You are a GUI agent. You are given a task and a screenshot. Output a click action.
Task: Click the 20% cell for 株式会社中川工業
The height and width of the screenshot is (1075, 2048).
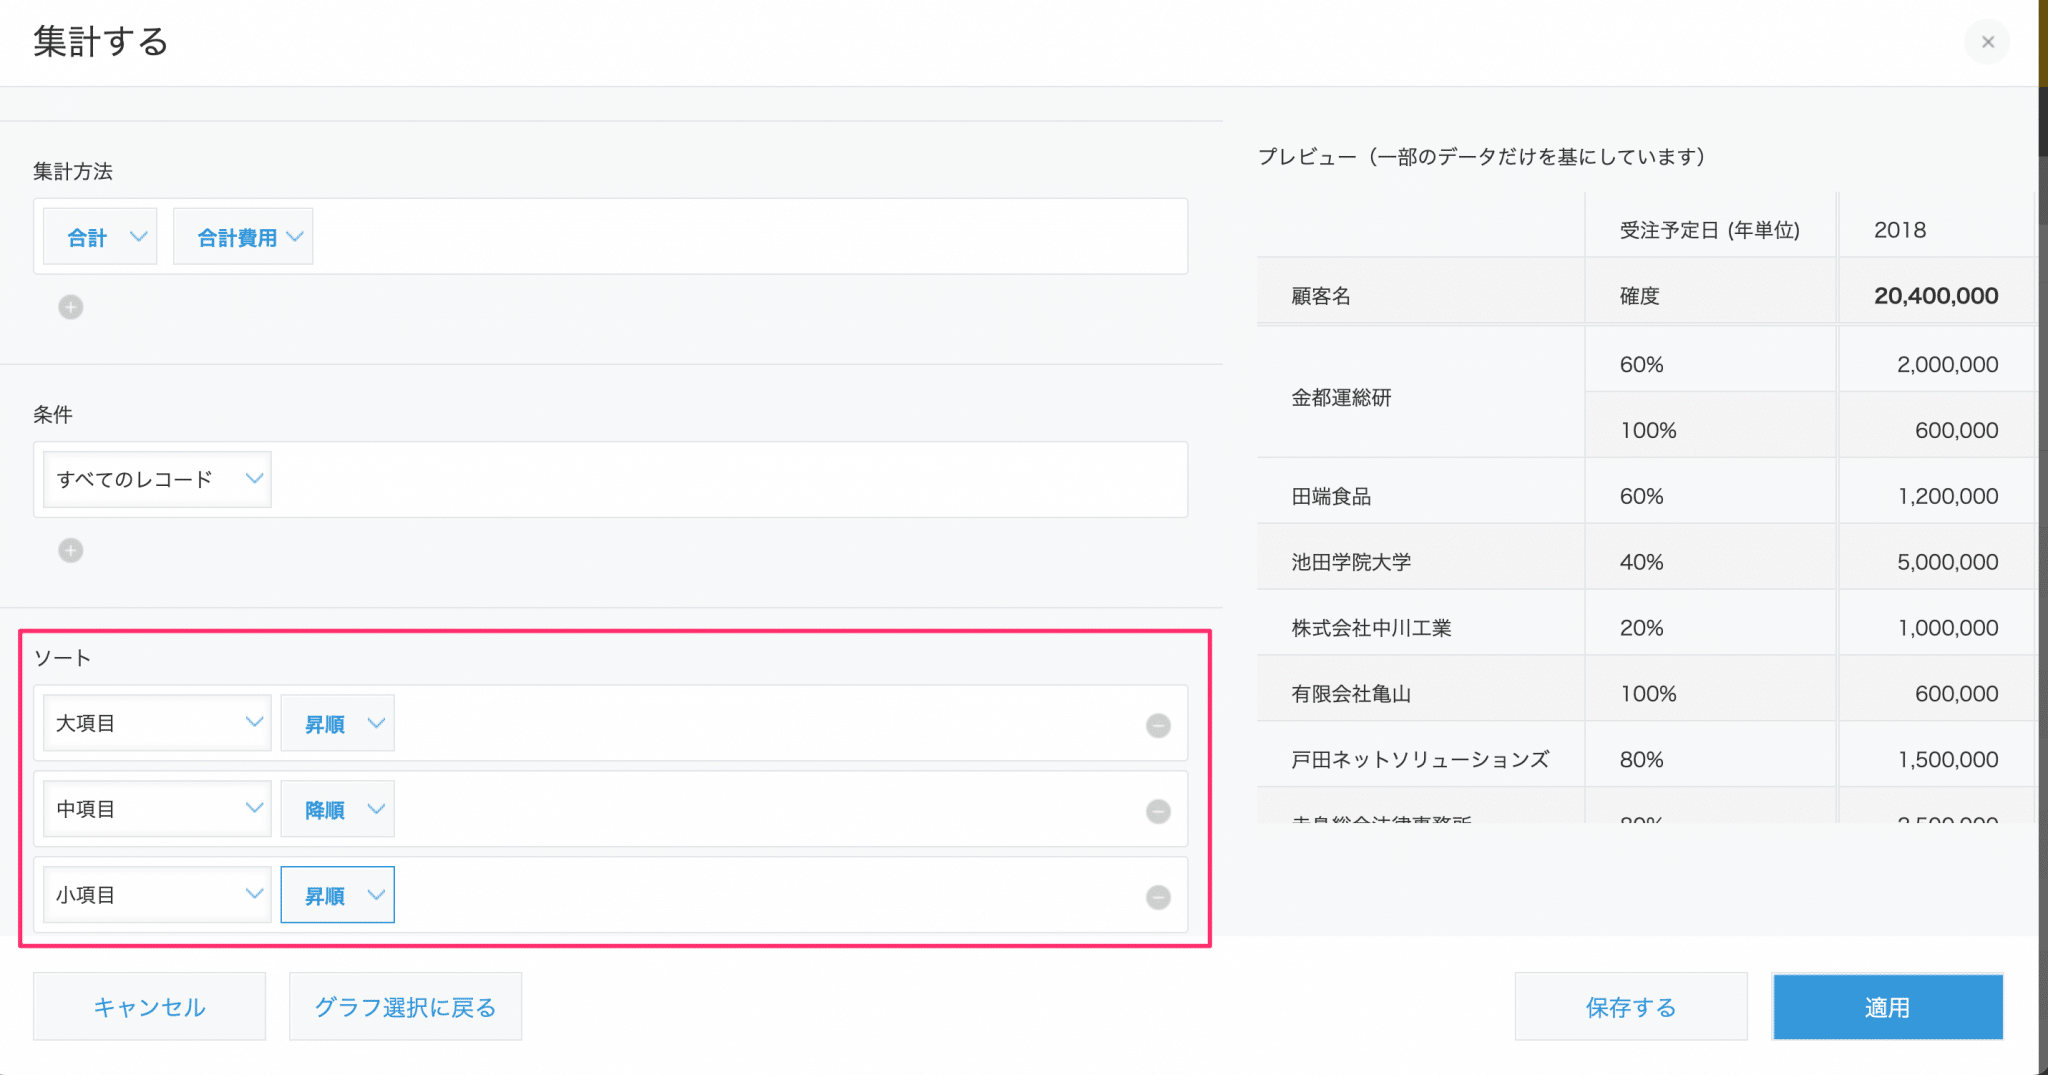pos(1642,628)
